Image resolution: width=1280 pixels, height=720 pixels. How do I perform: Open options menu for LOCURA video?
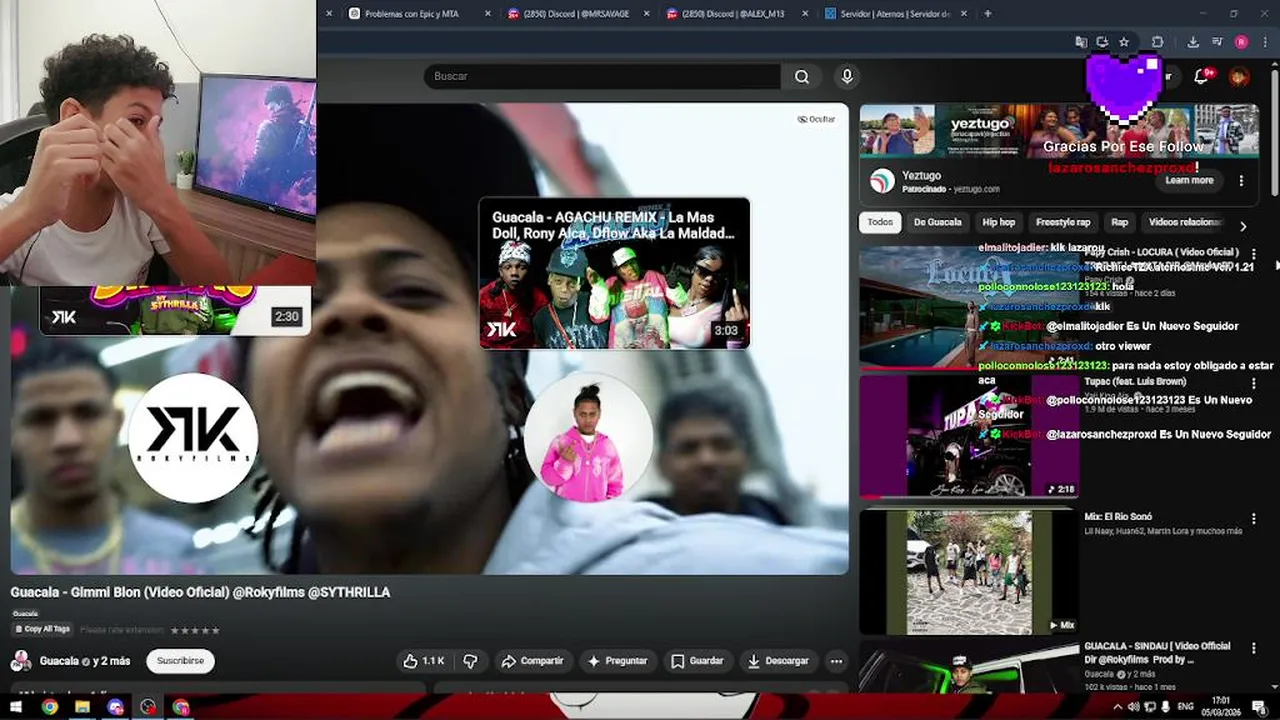[x=1253, y=255]
